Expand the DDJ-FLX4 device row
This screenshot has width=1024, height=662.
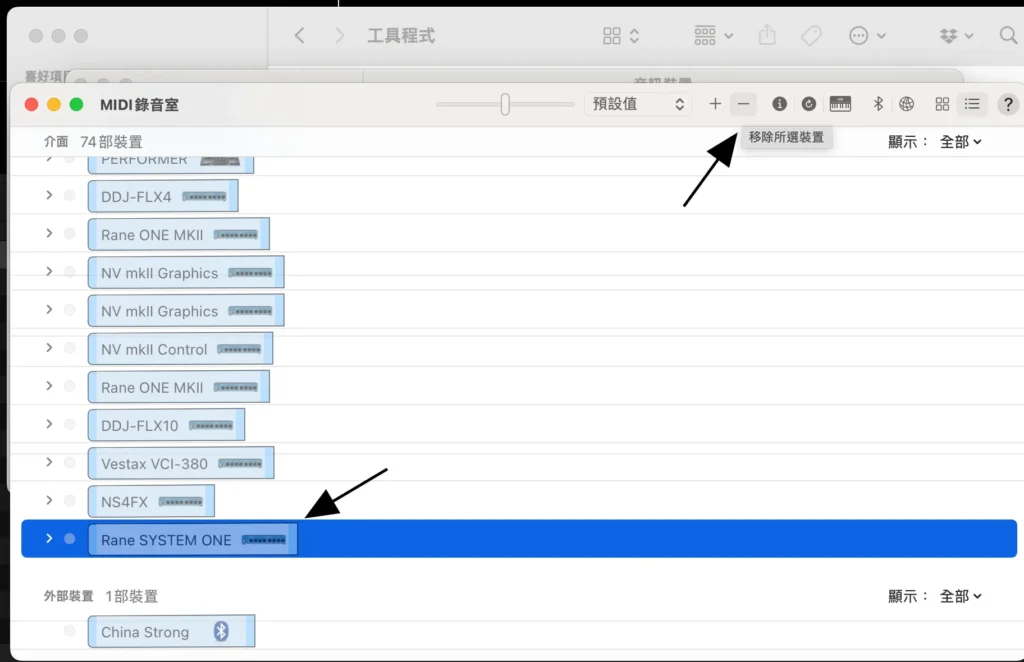click(x=49, y=196)
